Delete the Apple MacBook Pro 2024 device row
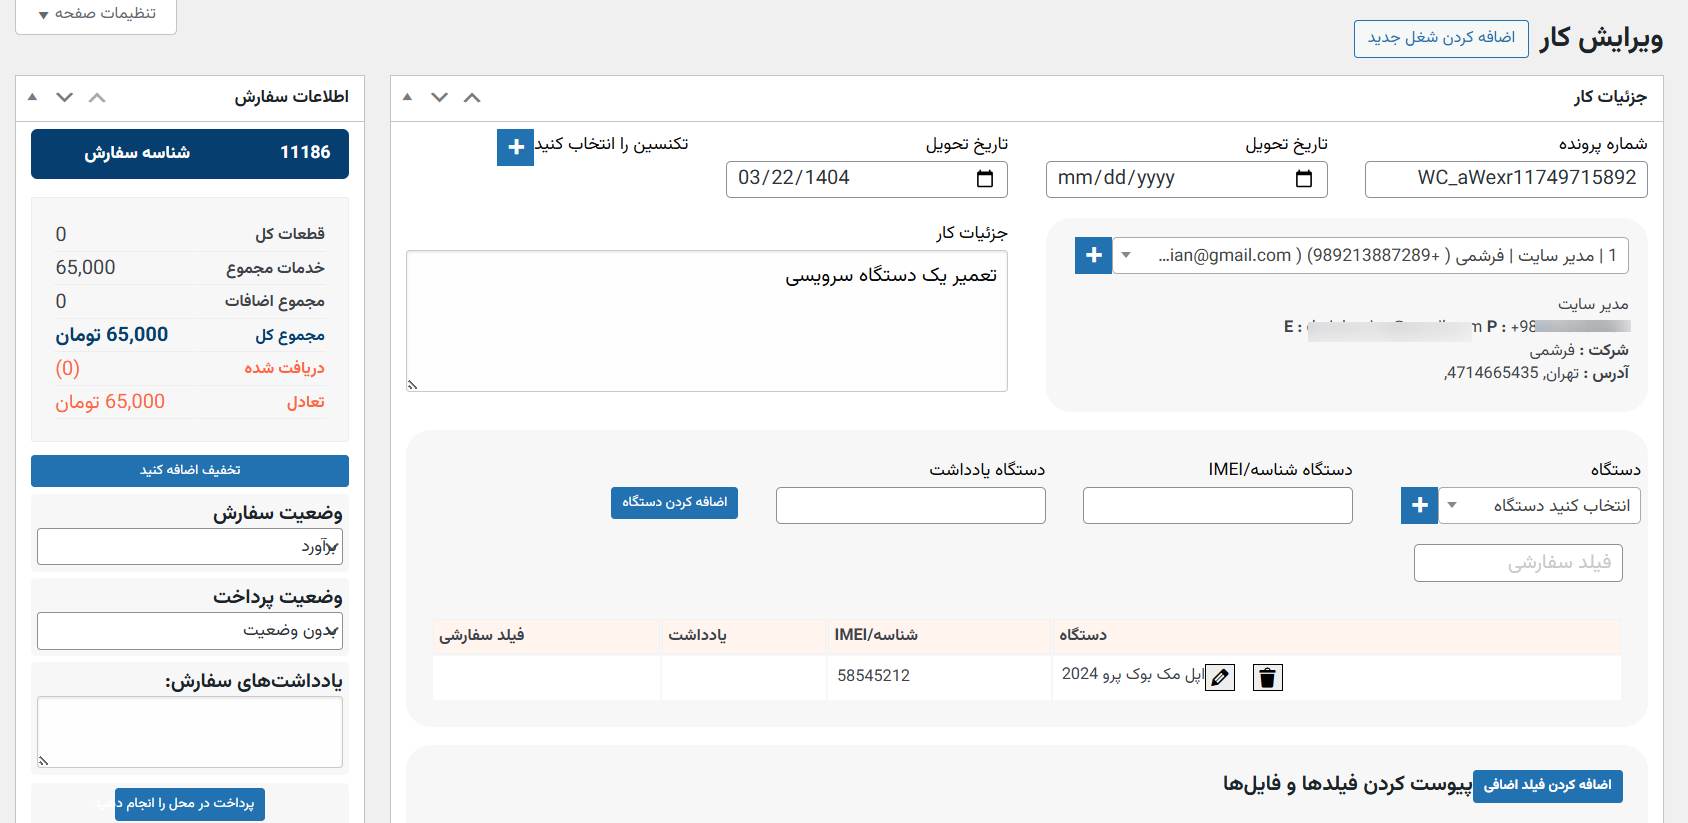The height and width of the screenshot is (823, 1688). tap(1267, 677)
